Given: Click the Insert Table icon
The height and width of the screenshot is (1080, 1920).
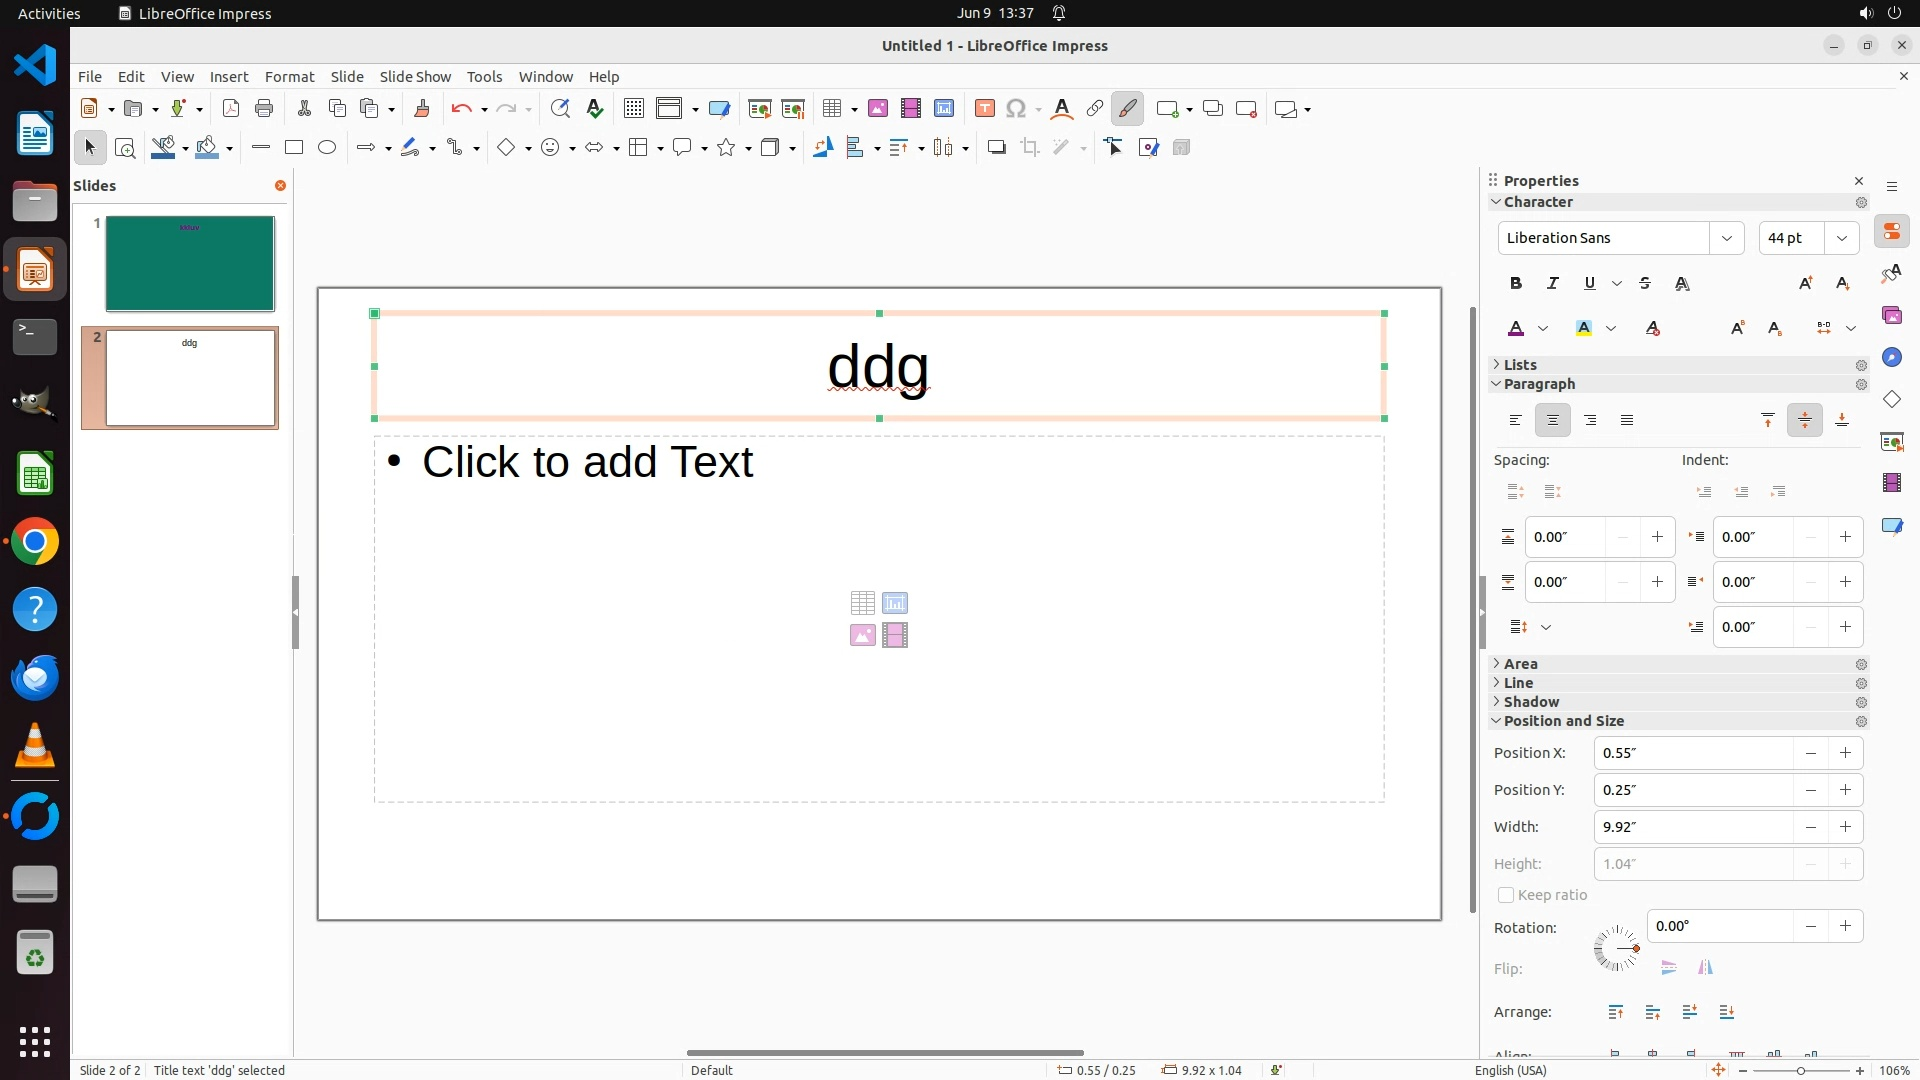Looking at the screenshot, I should (831, 109).
